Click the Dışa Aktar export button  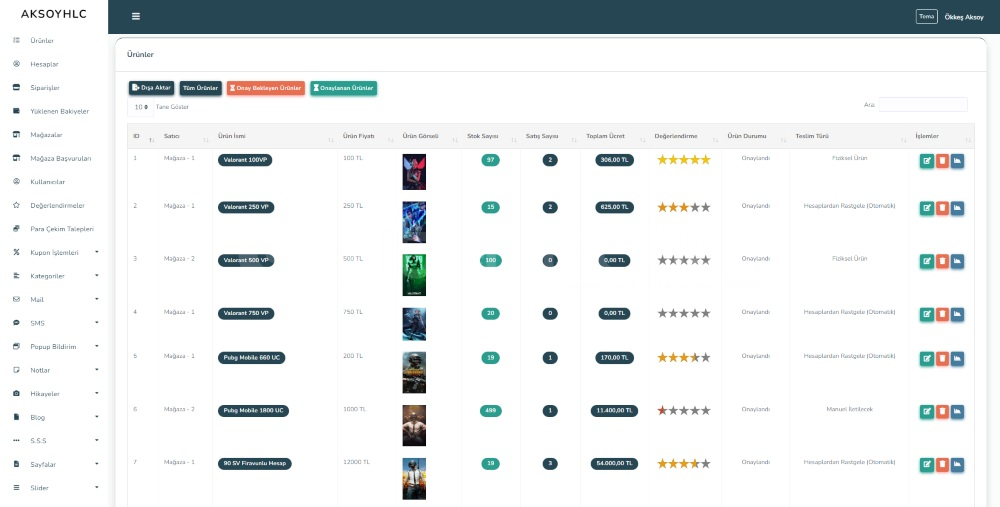pos(151,88)
